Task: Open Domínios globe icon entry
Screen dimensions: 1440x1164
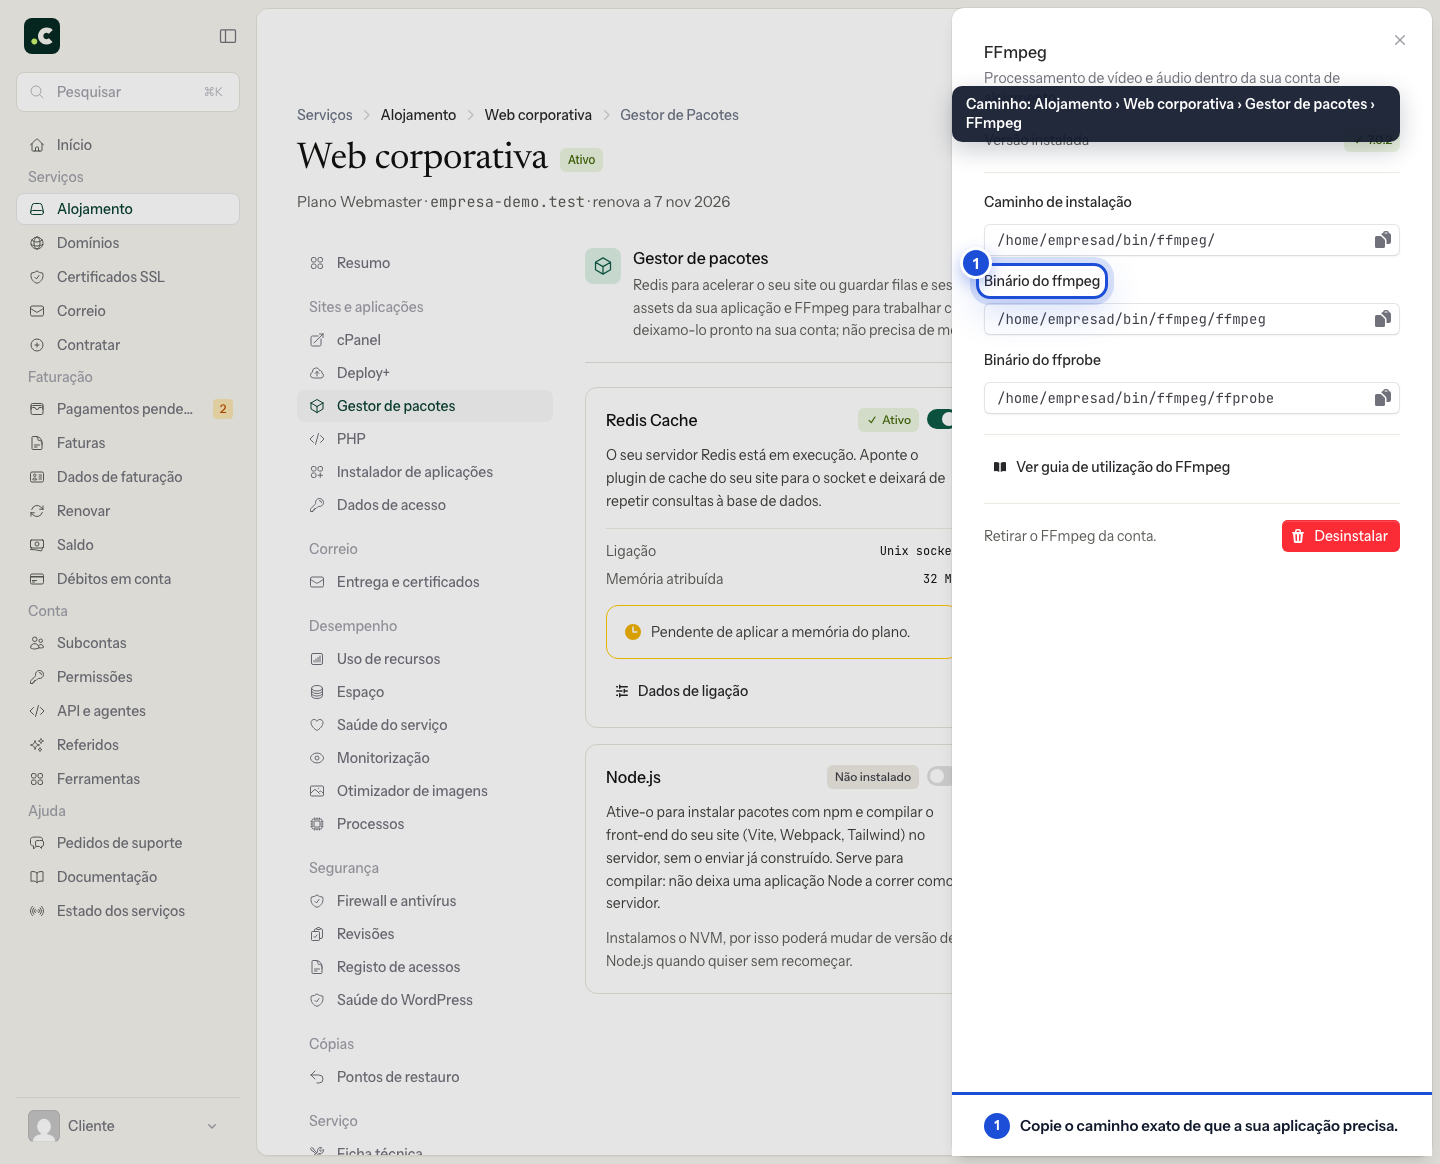Action: [x=37, y=243]
